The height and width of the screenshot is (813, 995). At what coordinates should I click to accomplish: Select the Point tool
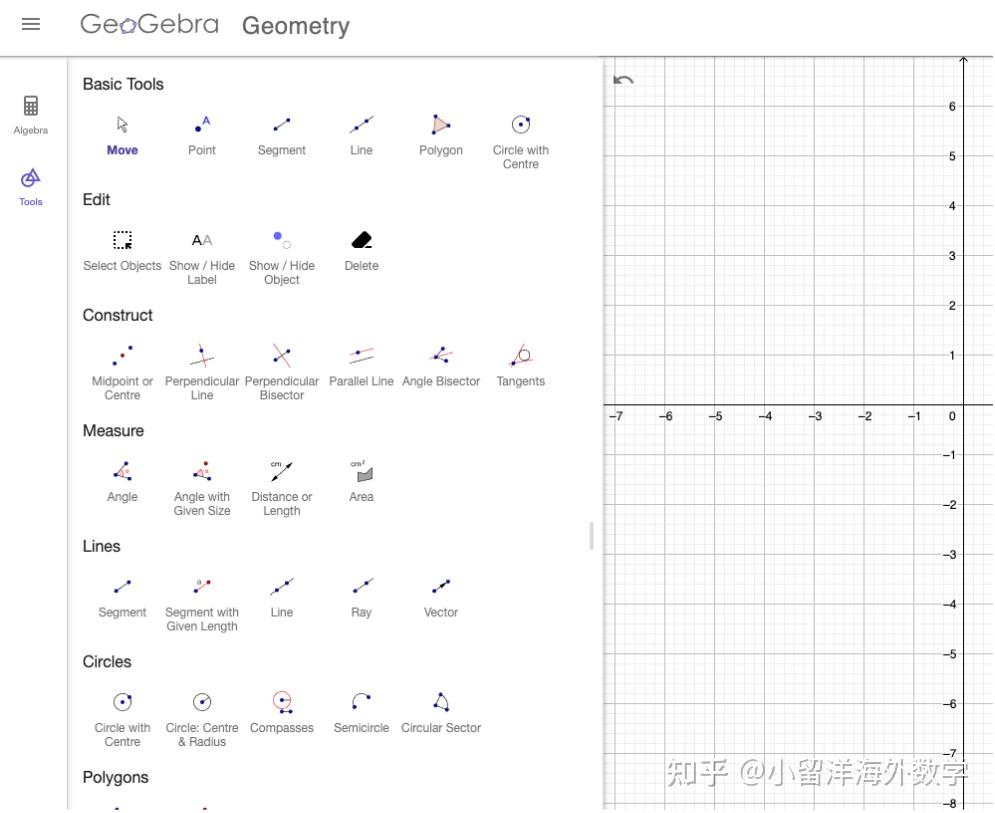coord(201,135)
